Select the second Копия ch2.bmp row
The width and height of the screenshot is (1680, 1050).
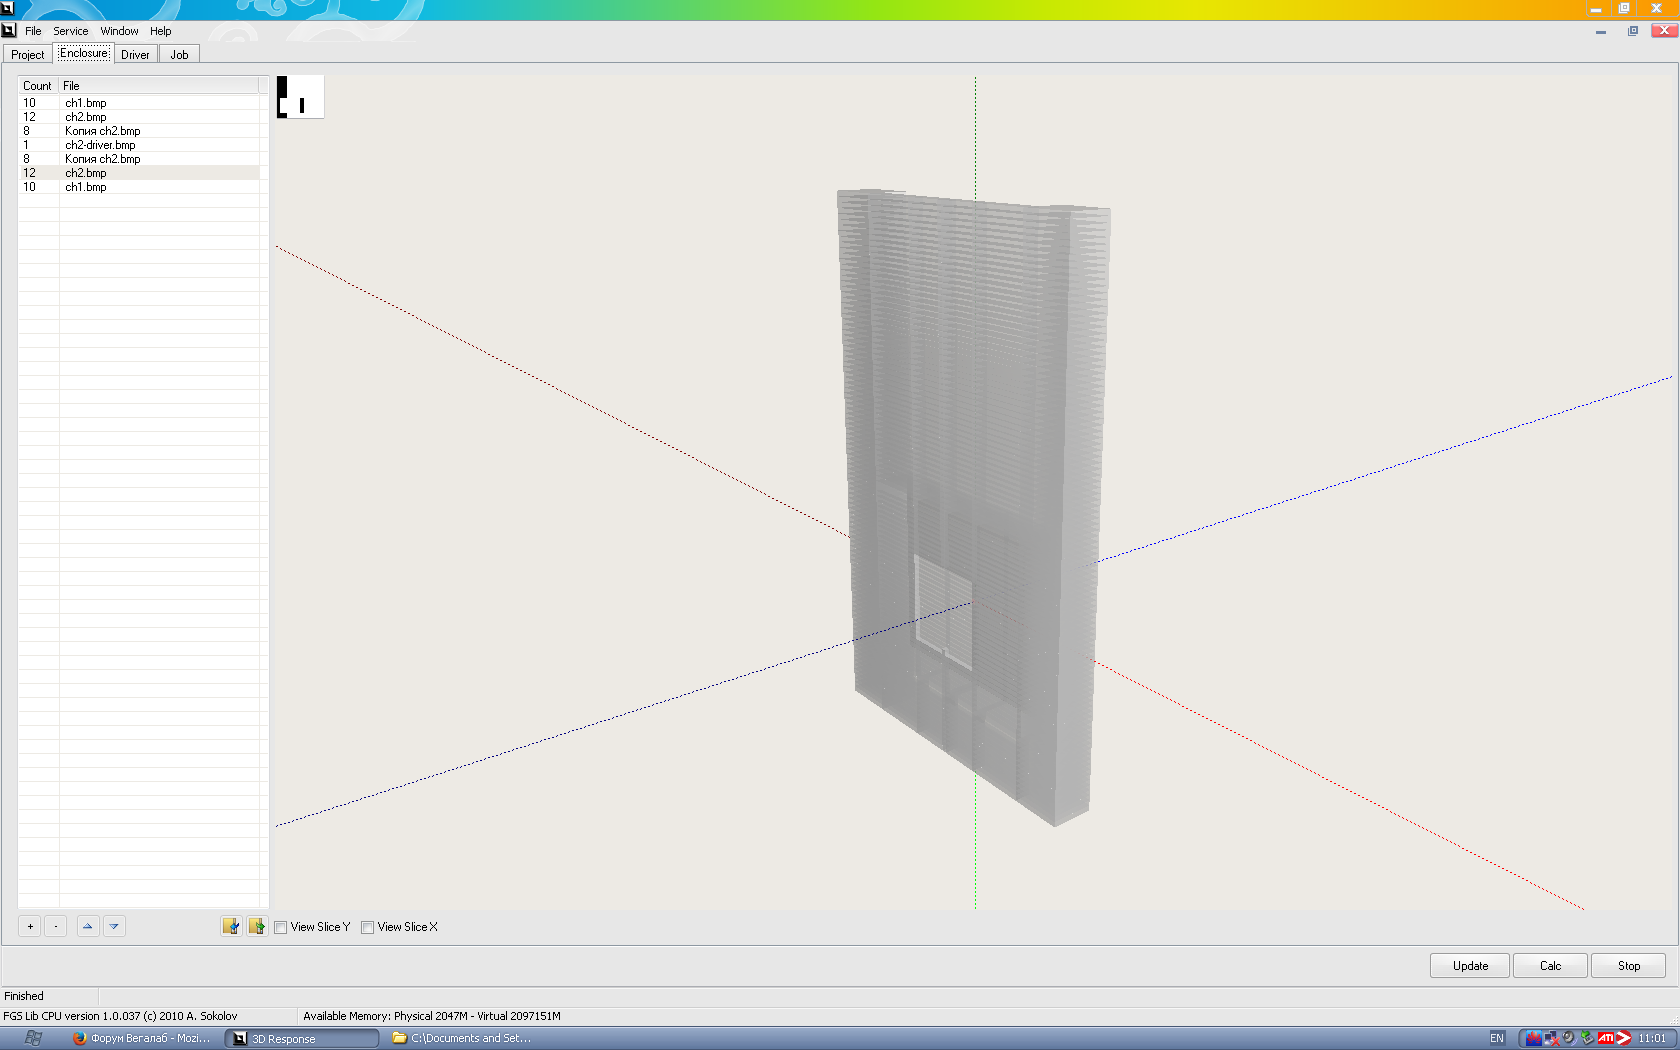[x=139, y=159]
